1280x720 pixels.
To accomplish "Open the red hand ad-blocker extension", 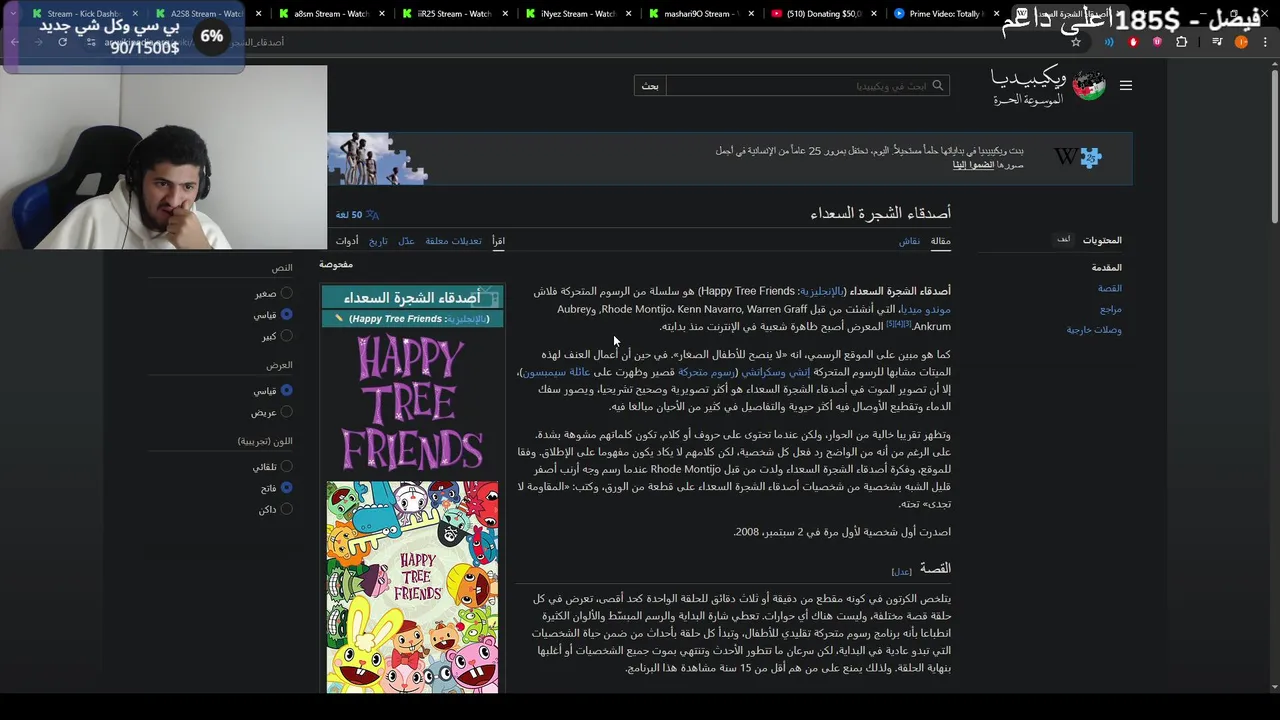I will click(1133, 42).
